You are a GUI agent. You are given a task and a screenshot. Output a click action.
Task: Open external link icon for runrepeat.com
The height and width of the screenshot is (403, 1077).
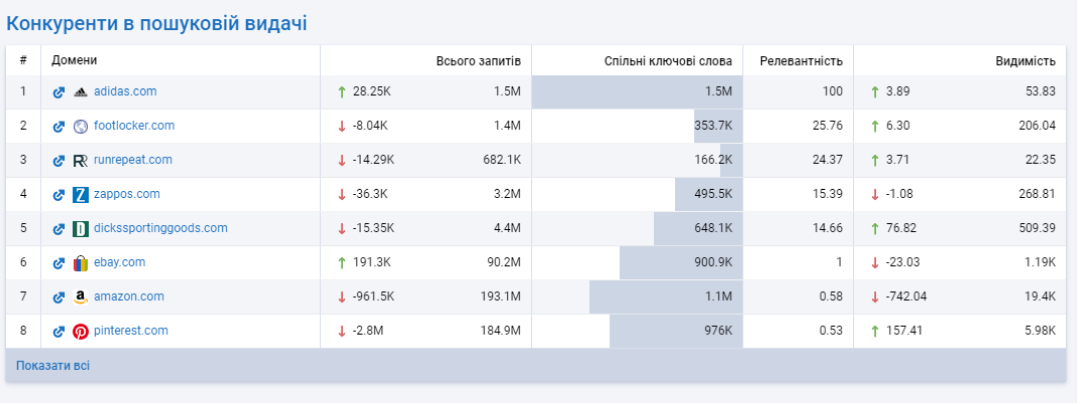pos(59,161)
